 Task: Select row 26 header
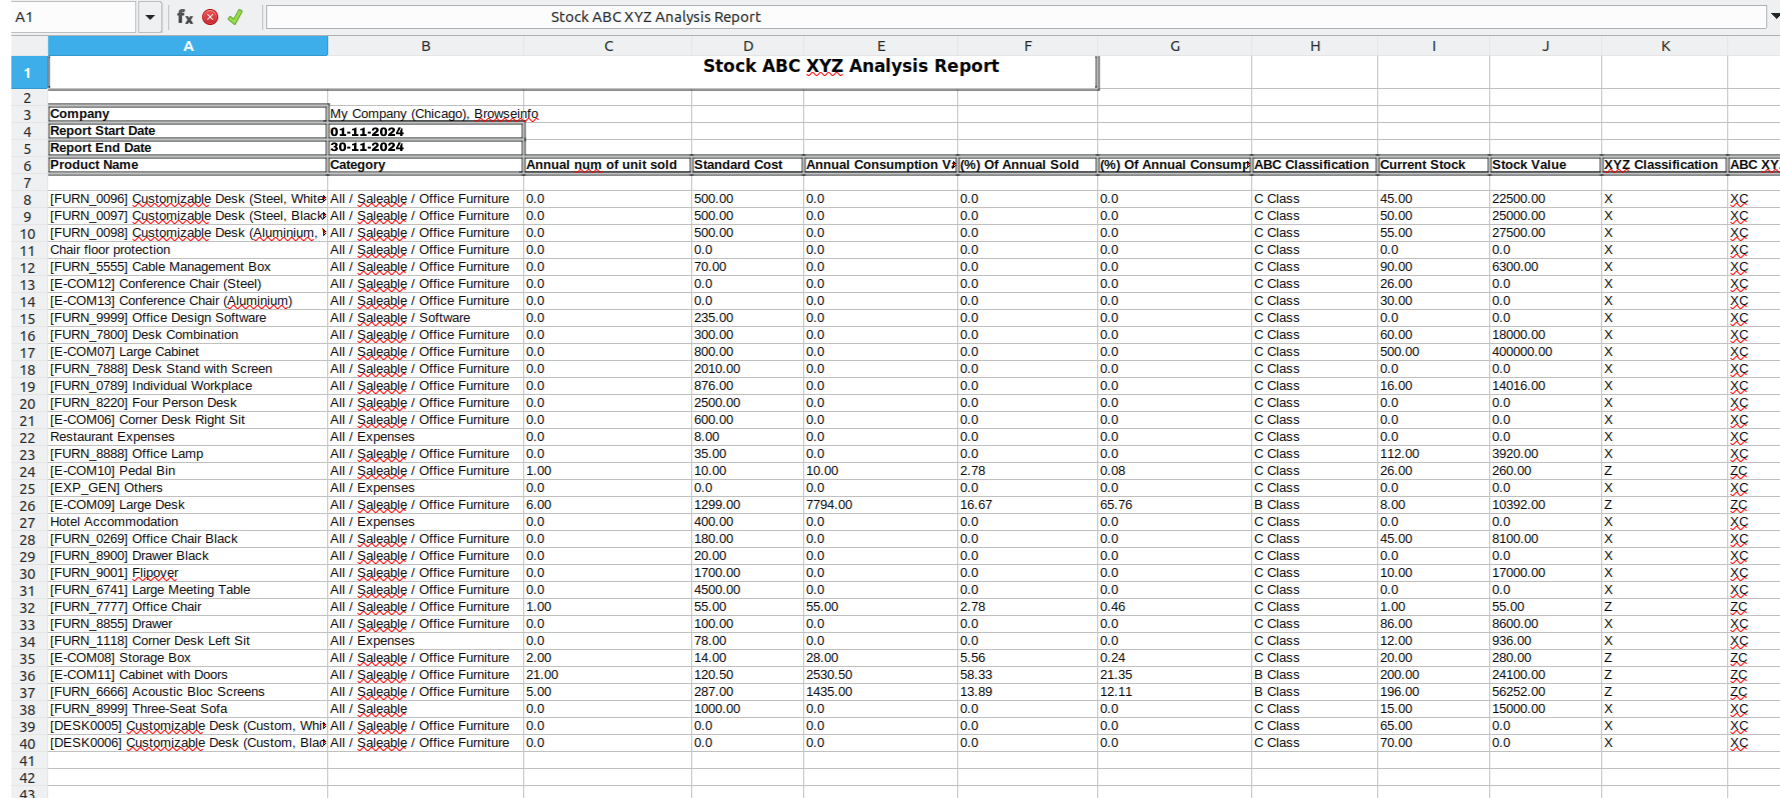[x=28, y=506]
